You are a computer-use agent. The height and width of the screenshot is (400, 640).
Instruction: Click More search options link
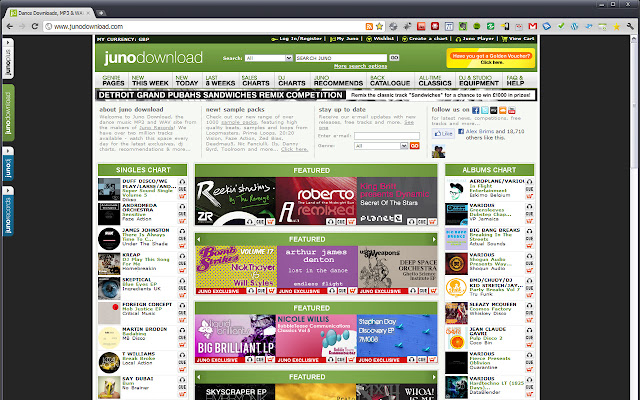(x=360, y=66)
